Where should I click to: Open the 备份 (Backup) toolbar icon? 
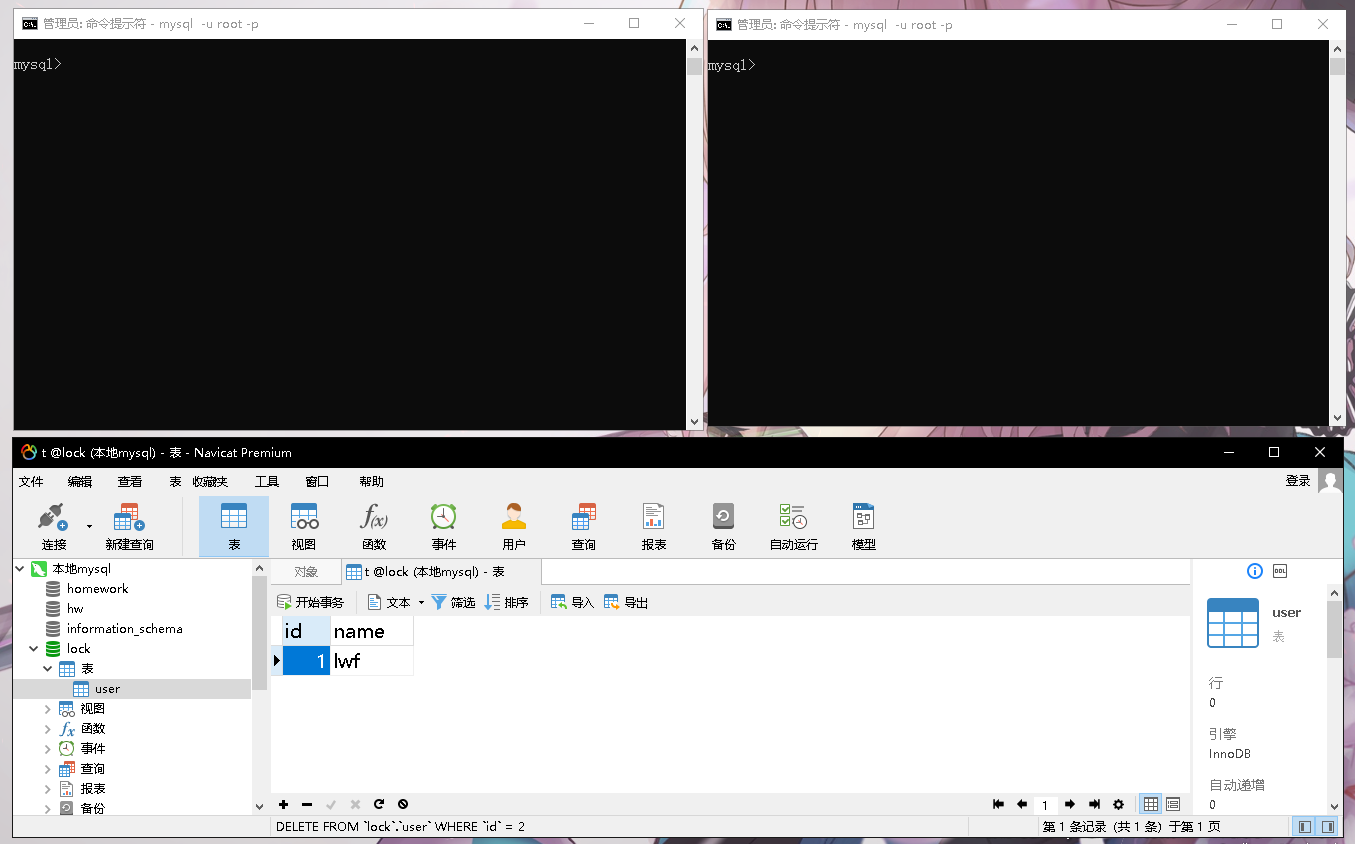[723, 526]
